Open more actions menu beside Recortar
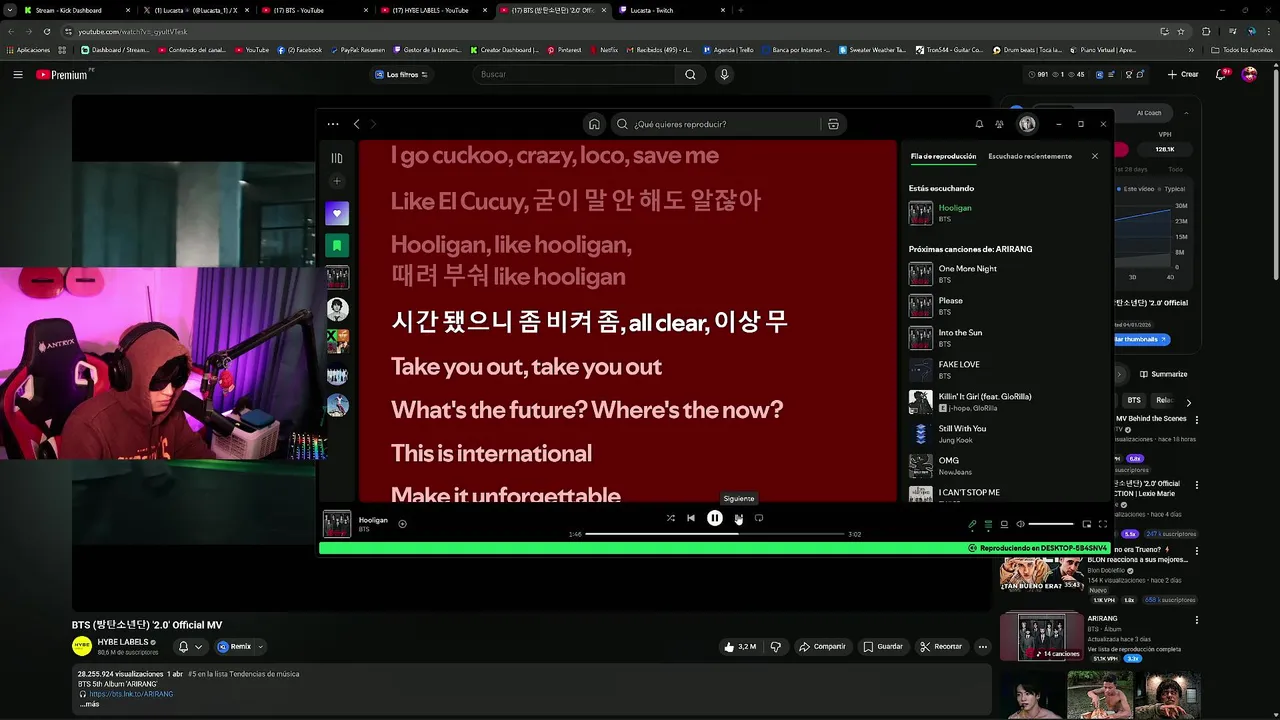The image size is (1280, 720). click(x=982, y=646)
